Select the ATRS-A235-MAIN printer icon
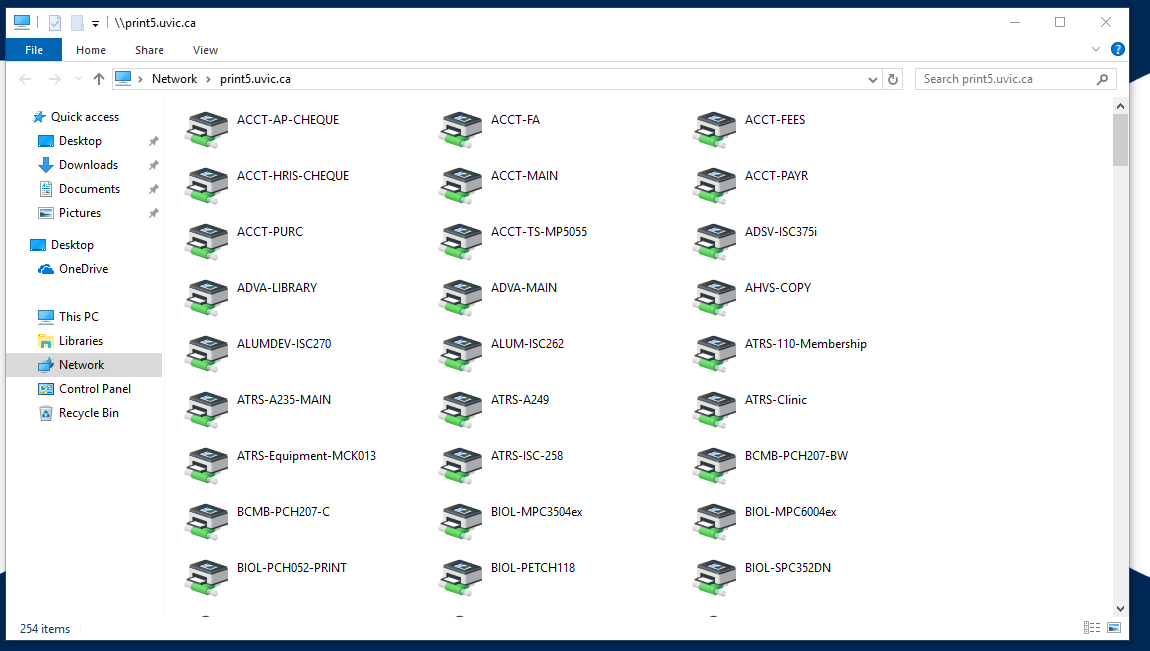 click(206, 409)
